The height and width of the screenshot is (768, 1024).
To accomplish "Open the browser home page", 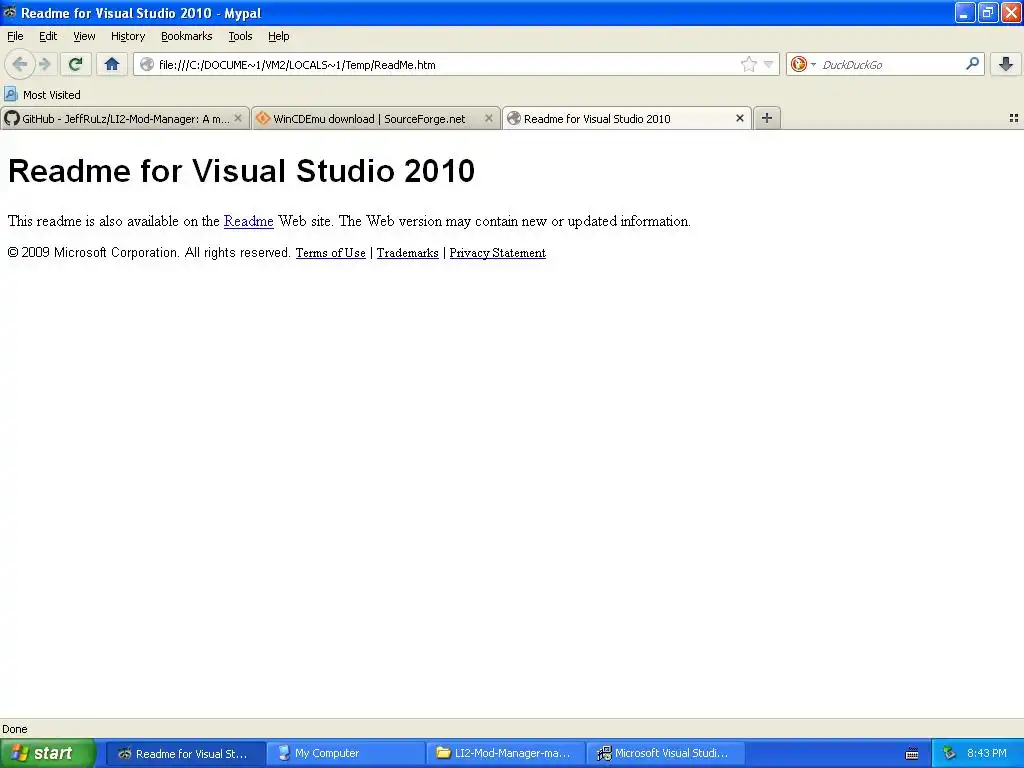I will [x=112, y=65].
